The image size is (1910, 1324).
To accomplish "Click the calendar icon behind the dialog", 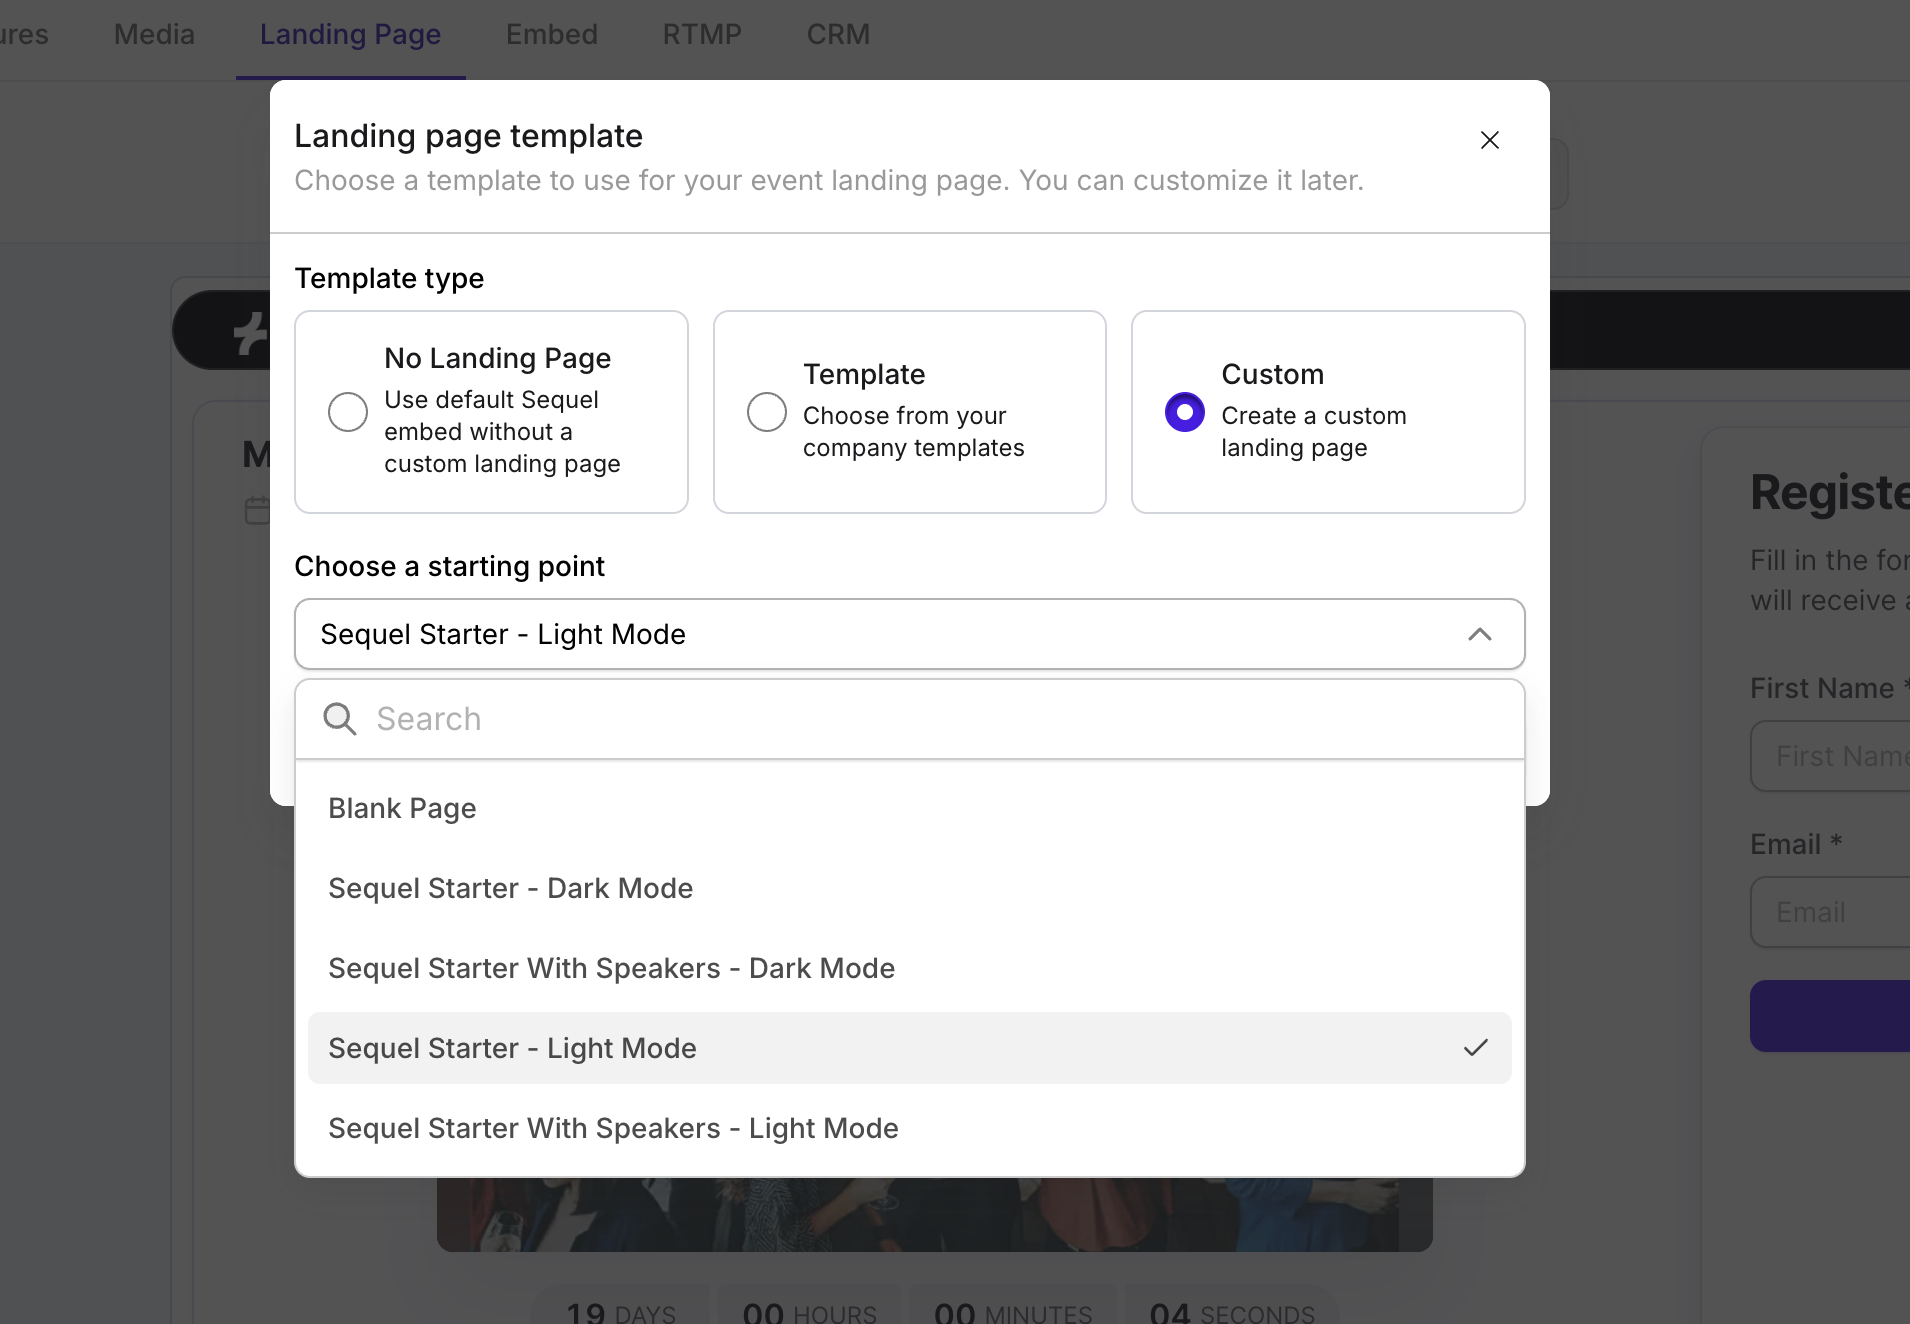I will (257, 510).
